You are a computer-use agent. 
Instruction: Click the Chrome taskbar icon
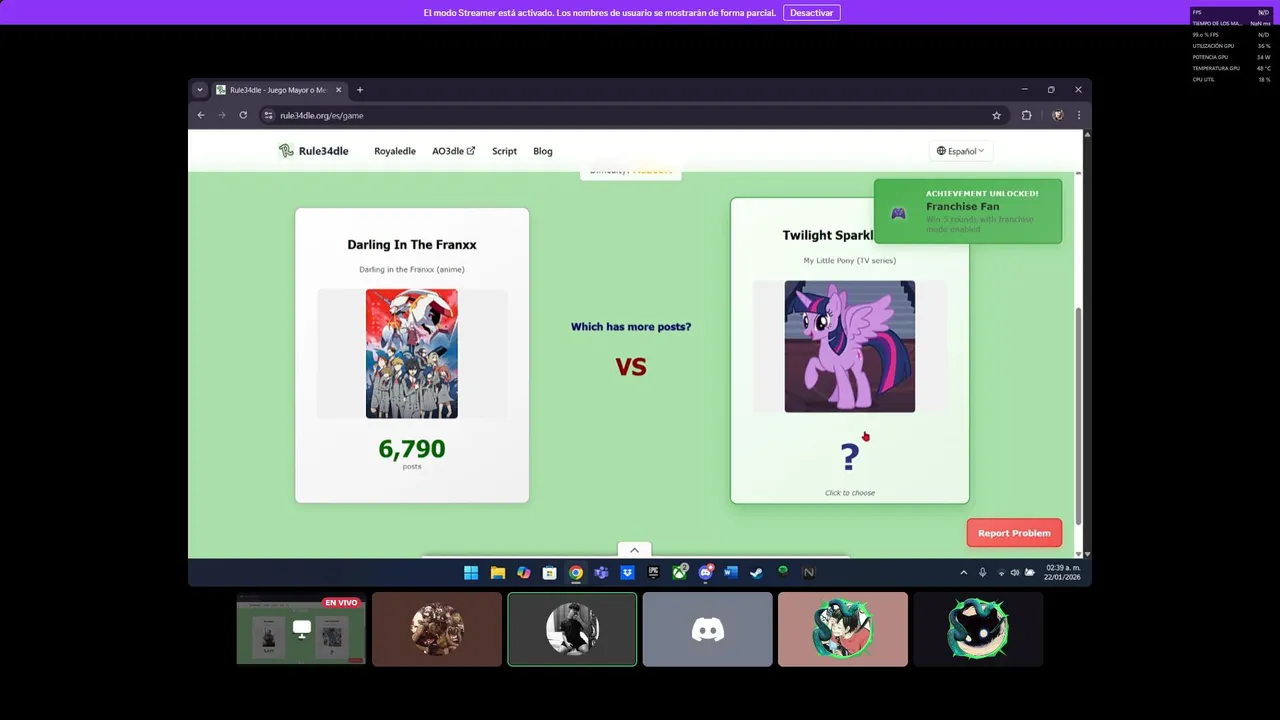[x=575, y=573]
